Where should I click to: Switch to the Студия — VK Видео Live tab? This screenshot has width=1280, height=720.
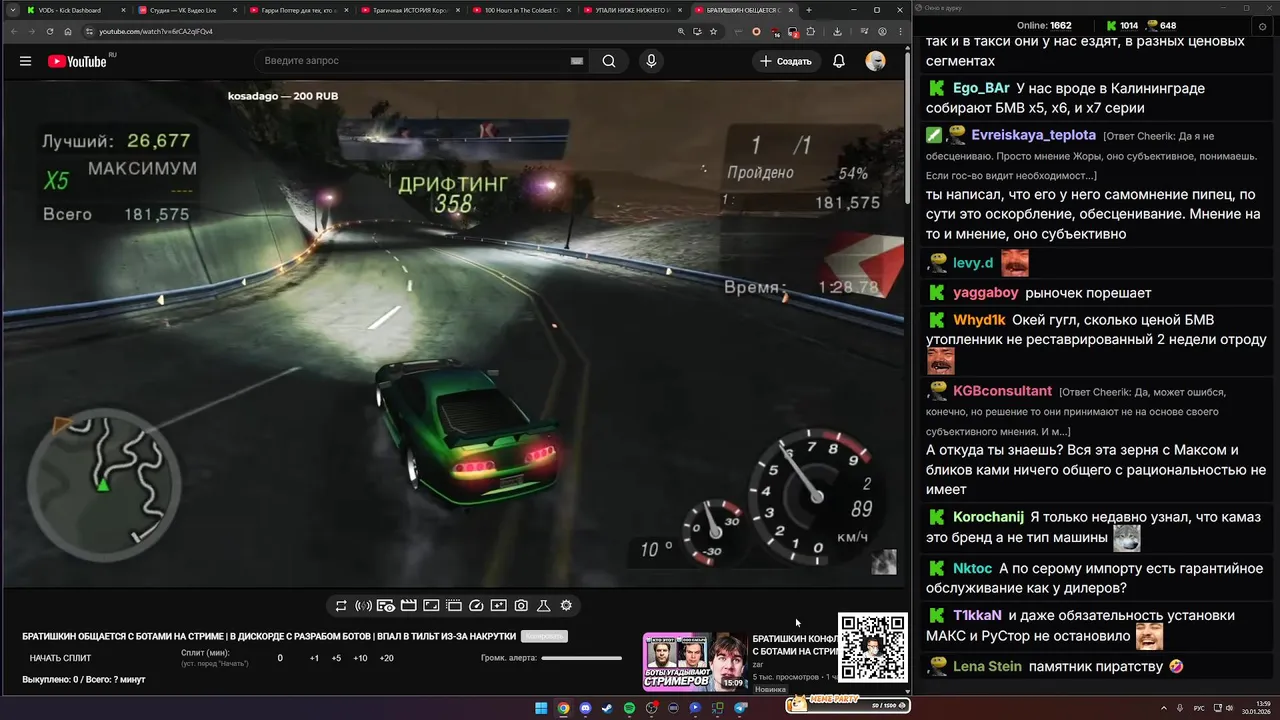click(x=187, y=10)
